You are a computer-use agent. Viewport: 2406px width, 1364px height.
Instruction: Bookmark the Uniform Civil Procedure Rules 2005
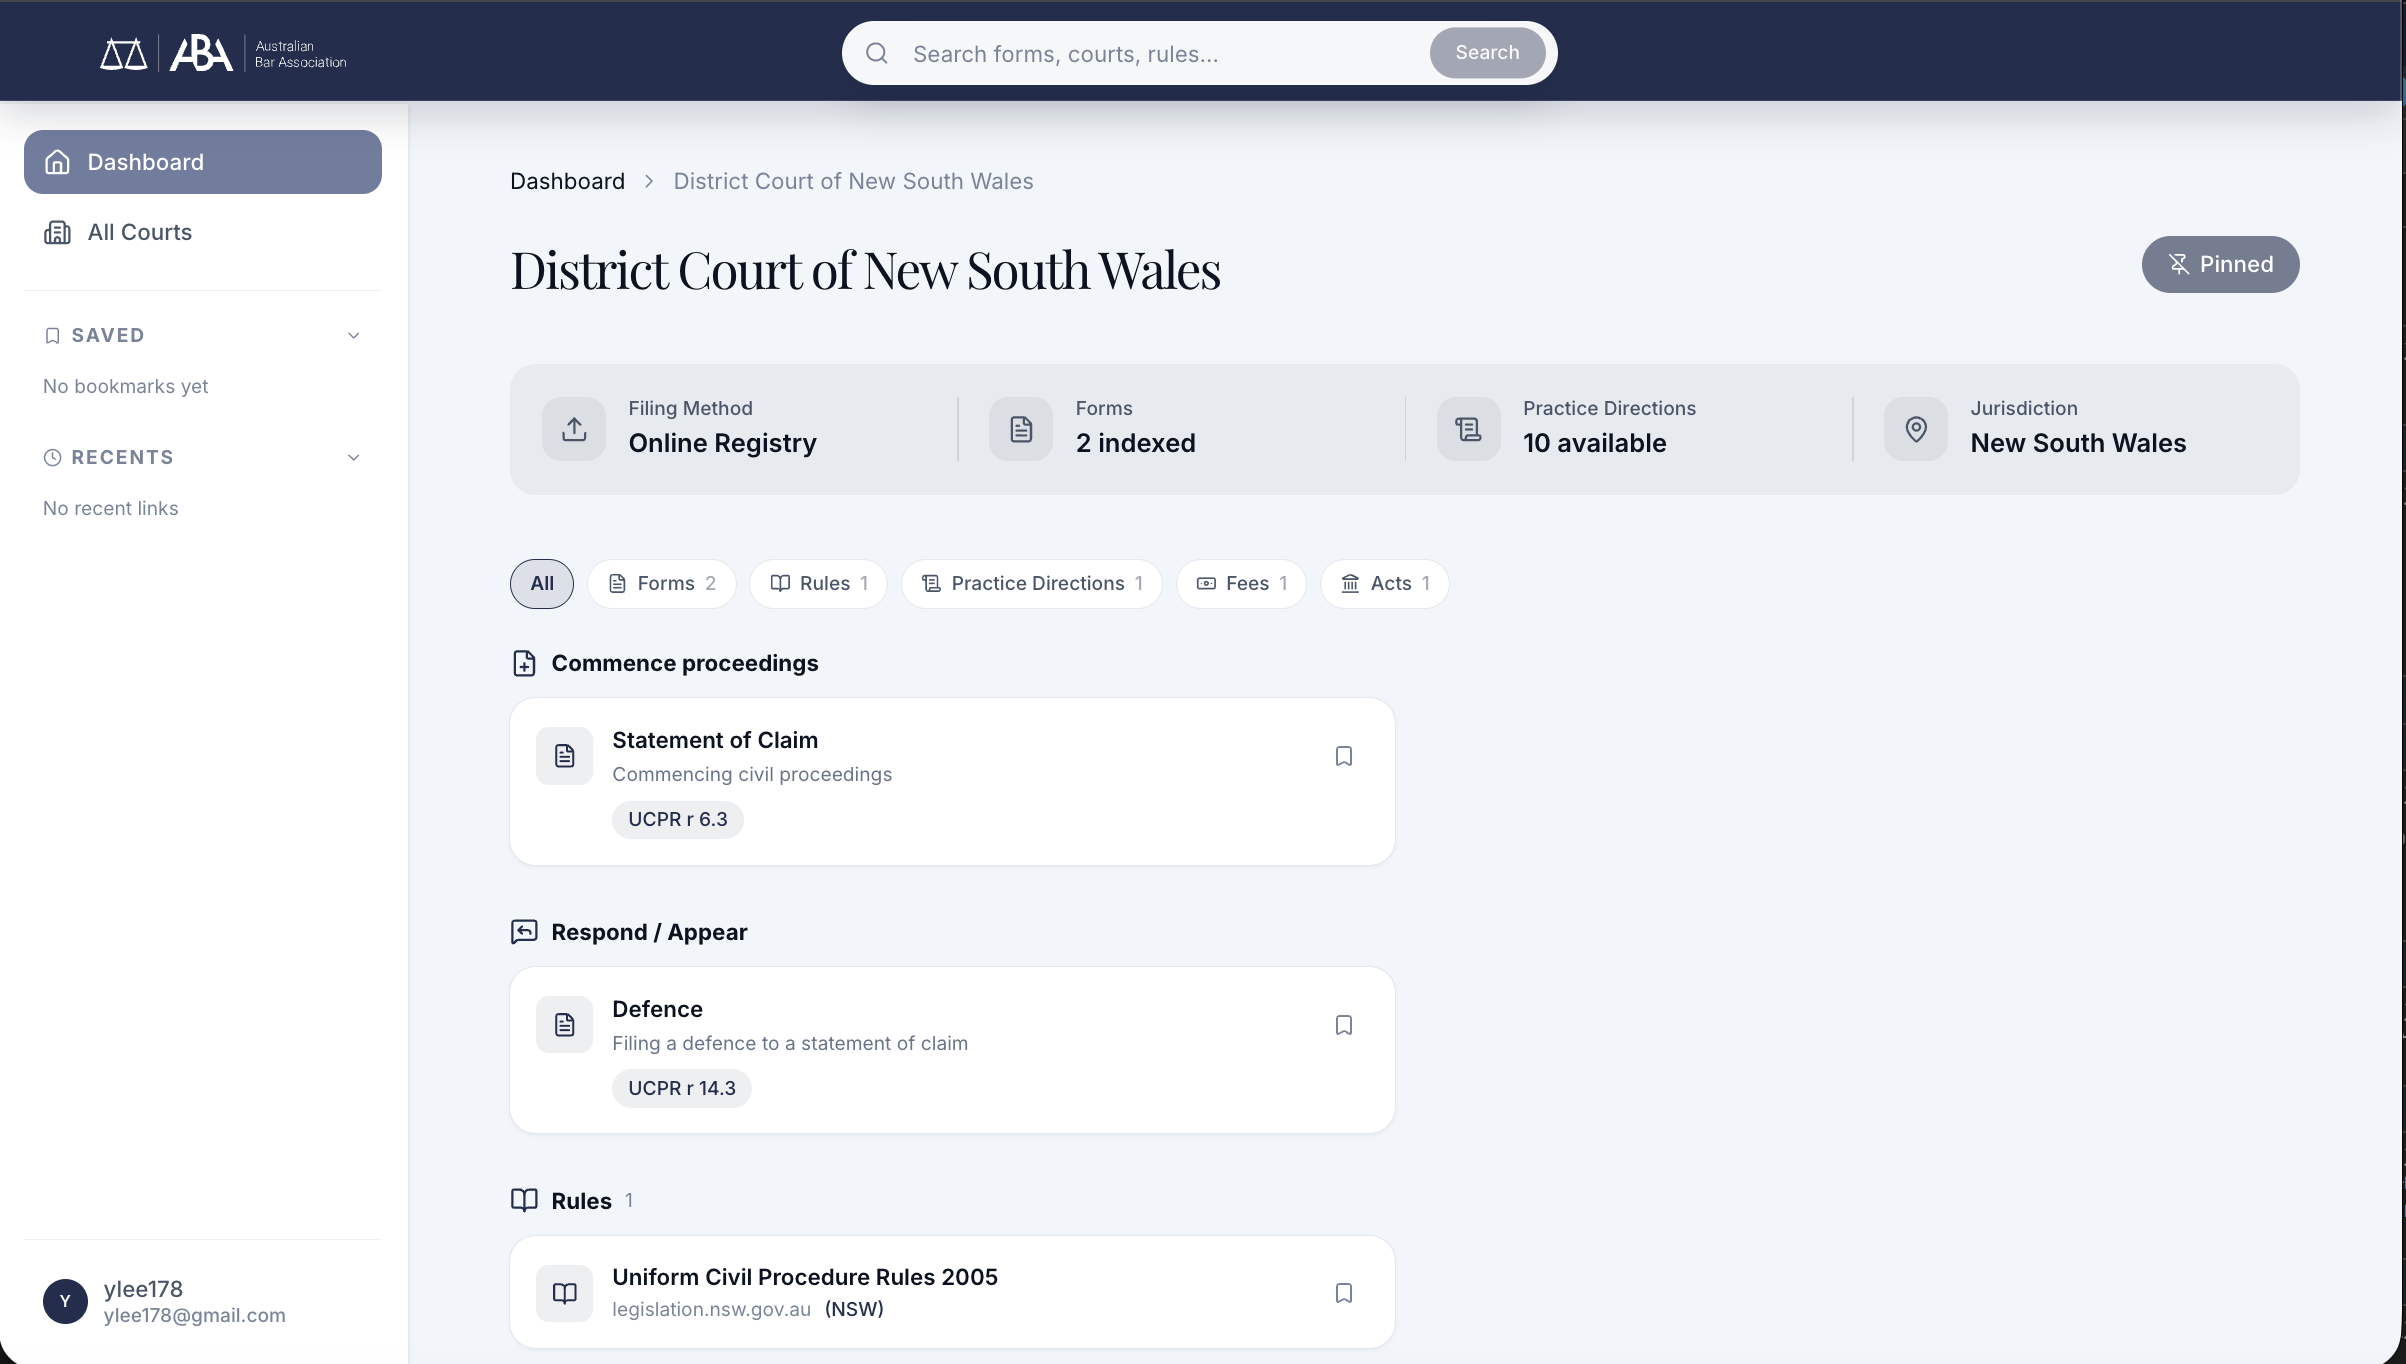[1343, 1292]
